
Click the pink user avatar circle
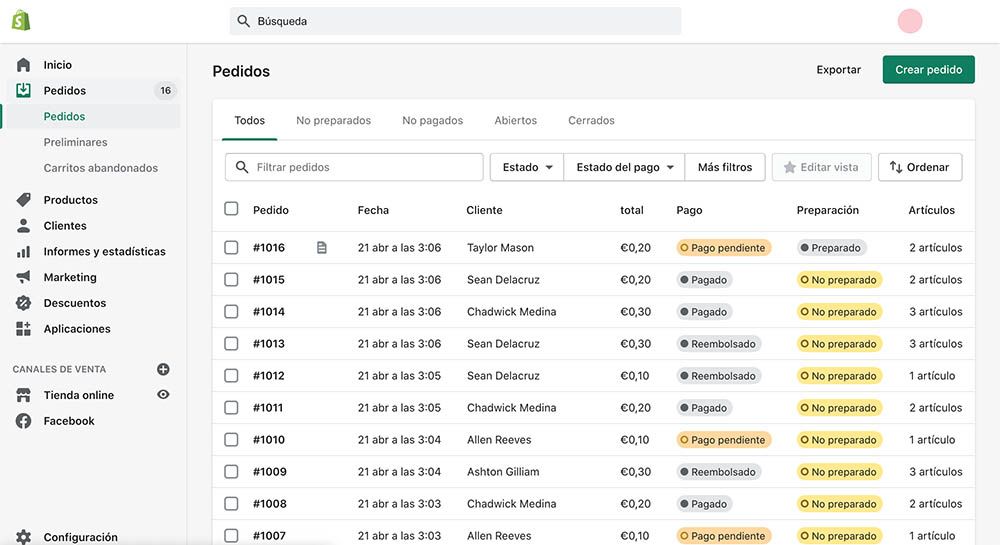coord(910,21)
